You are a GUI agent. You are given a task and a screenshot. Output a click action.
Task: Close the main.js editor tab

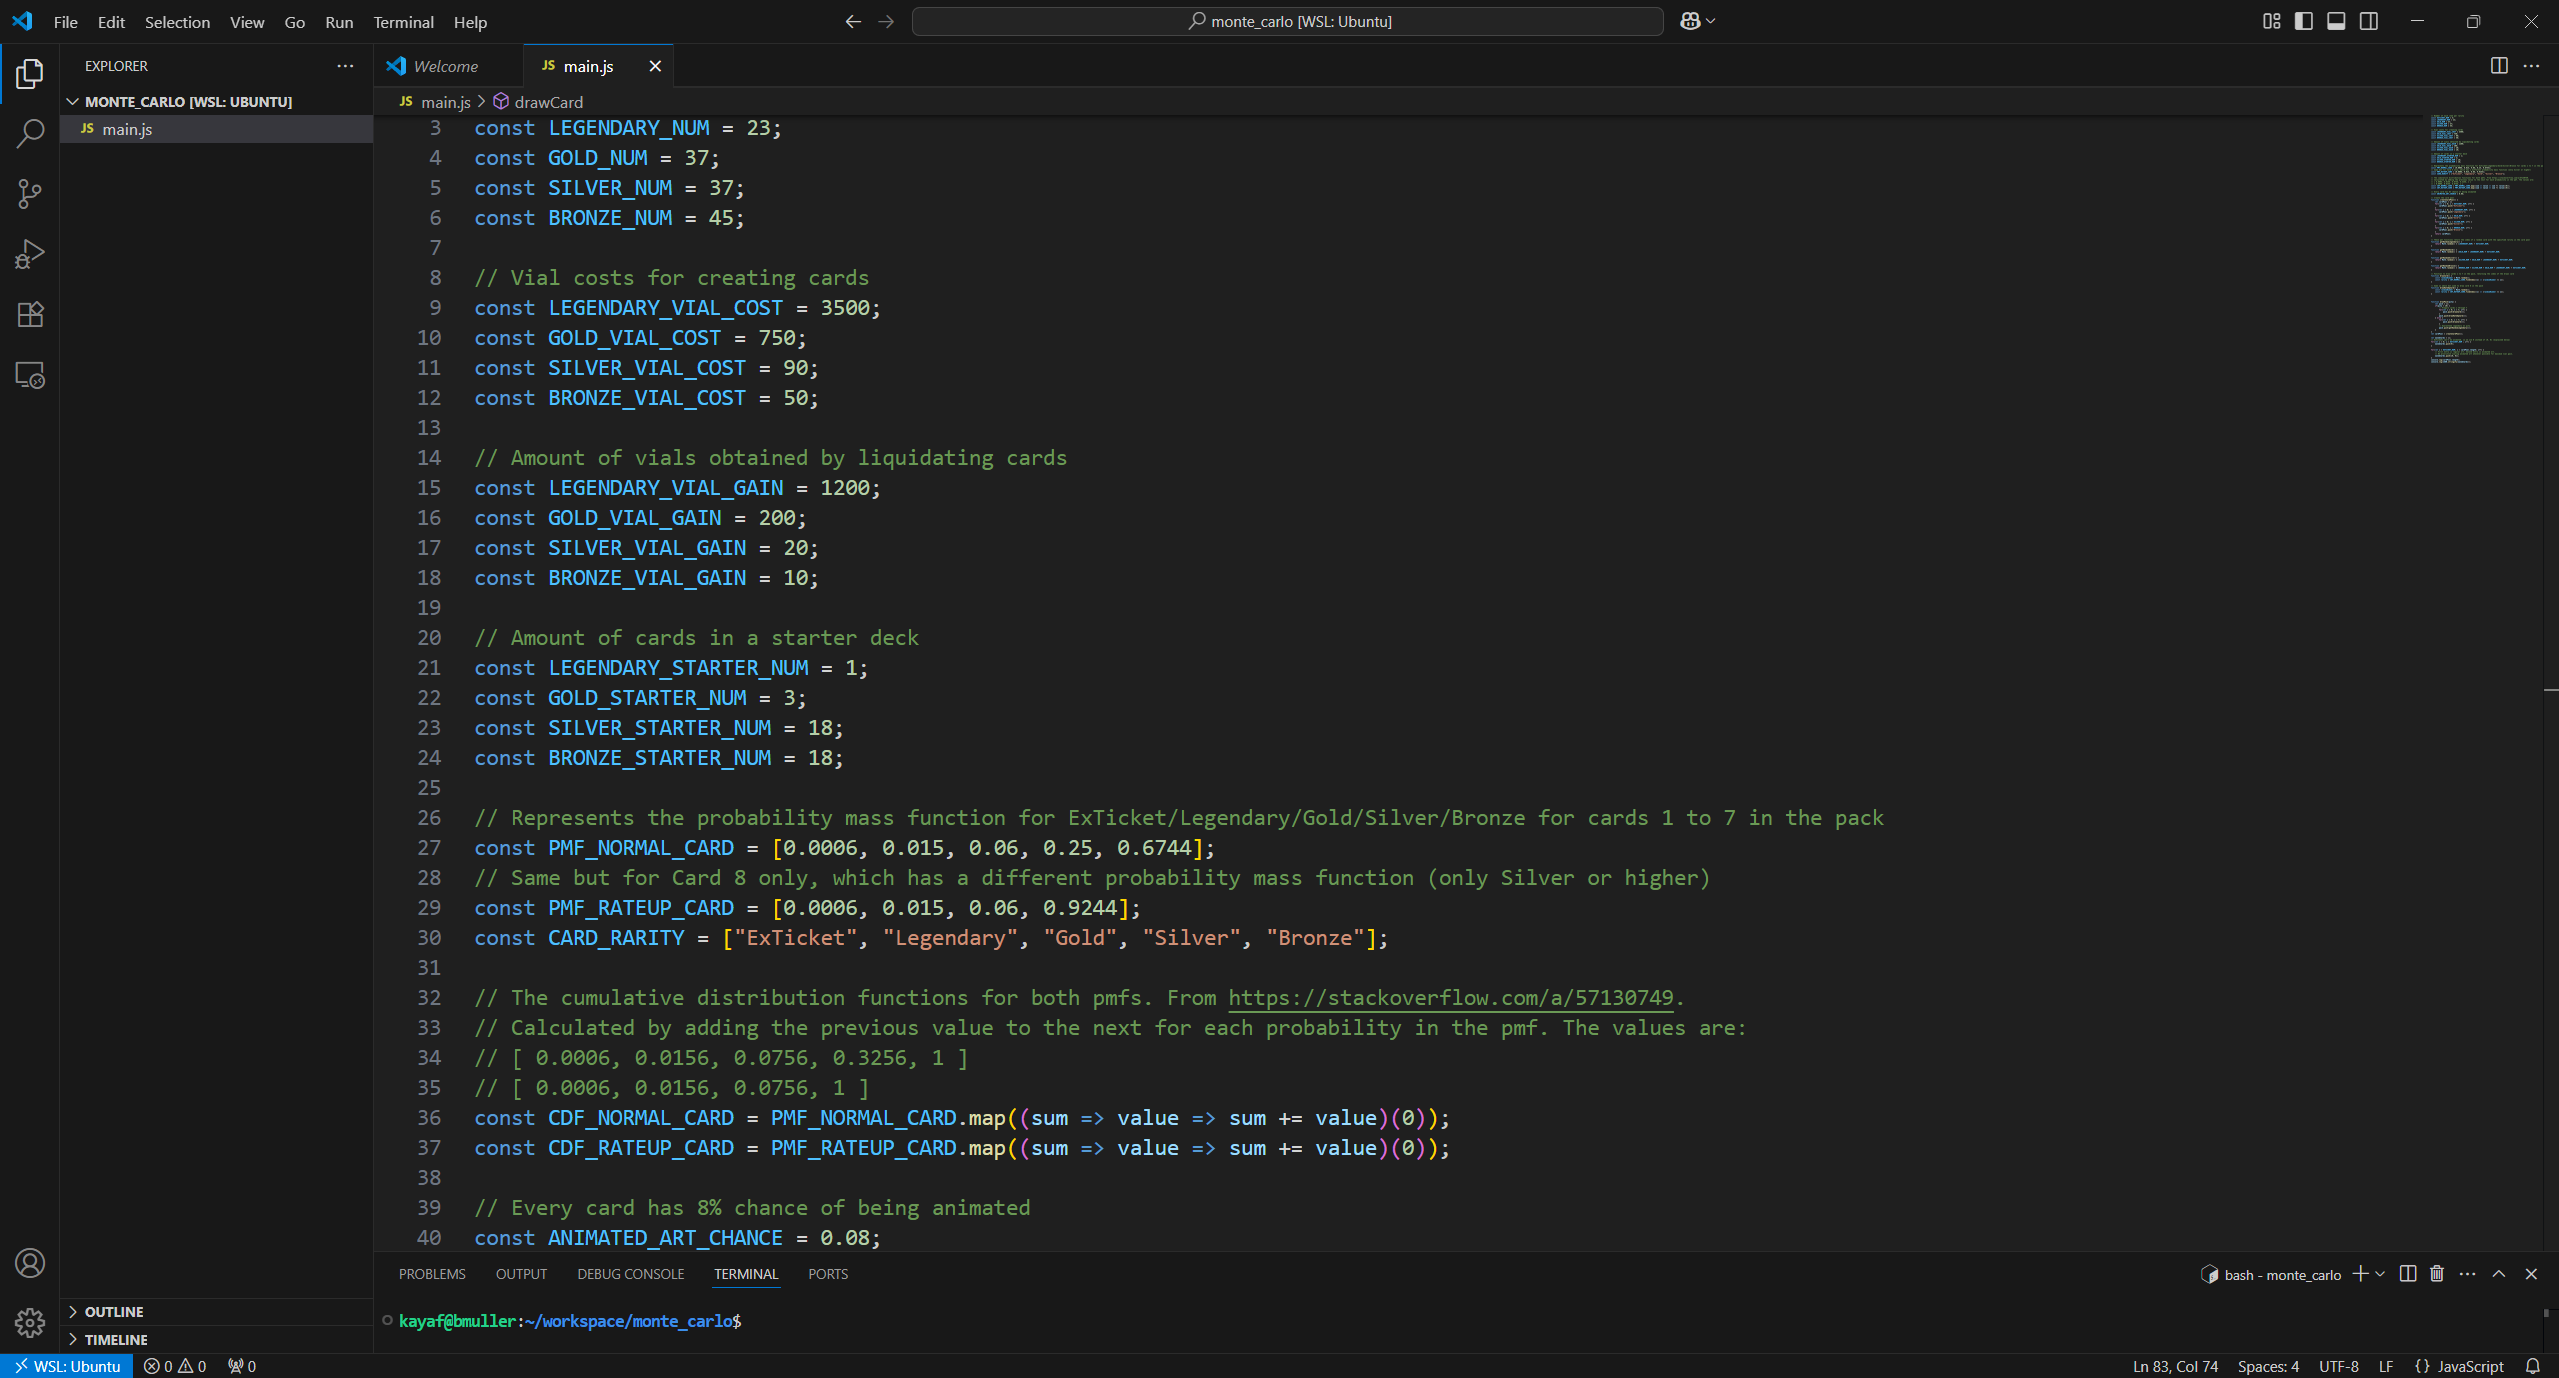click(x=655, y=66)
